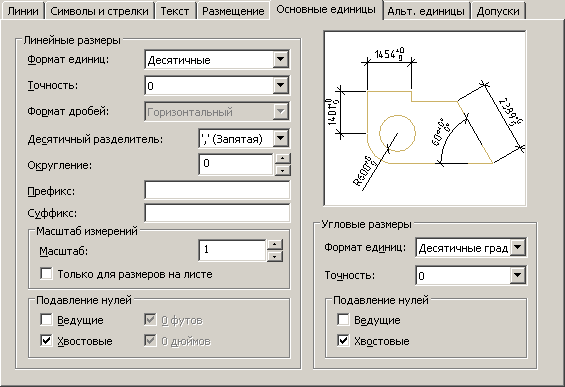Click the dimension style preview image
565x387 pixels.
click(x=425, y=119)
